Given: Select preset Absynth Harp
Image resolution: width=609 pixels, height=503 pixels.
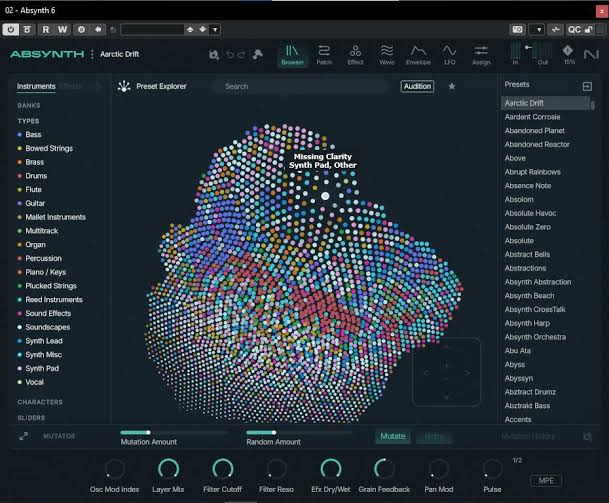Looking at the screenshot, I should pyautogui.click(x=527, y=323).
